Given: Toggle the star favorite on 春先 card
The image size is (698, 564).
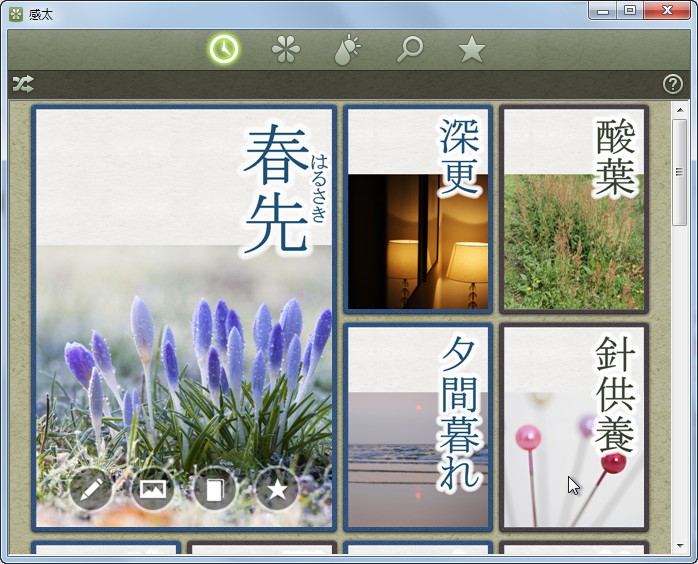Looking at the screenshot, I should click(x=276, y=489).
